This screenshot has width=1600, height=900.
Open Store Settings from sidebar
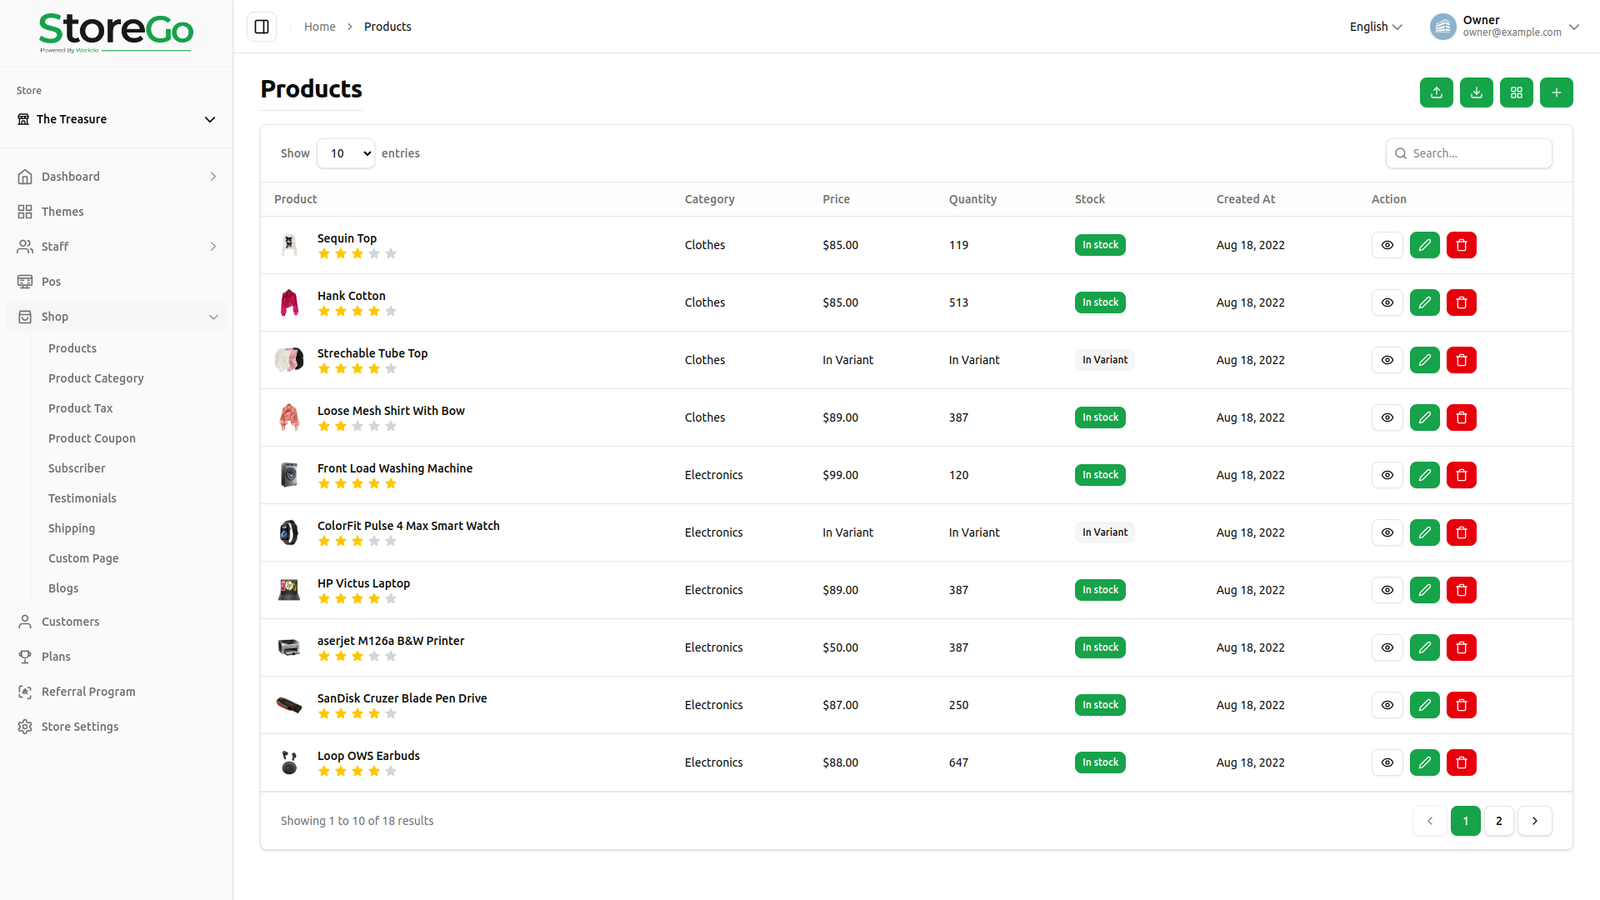pos(80,727)
